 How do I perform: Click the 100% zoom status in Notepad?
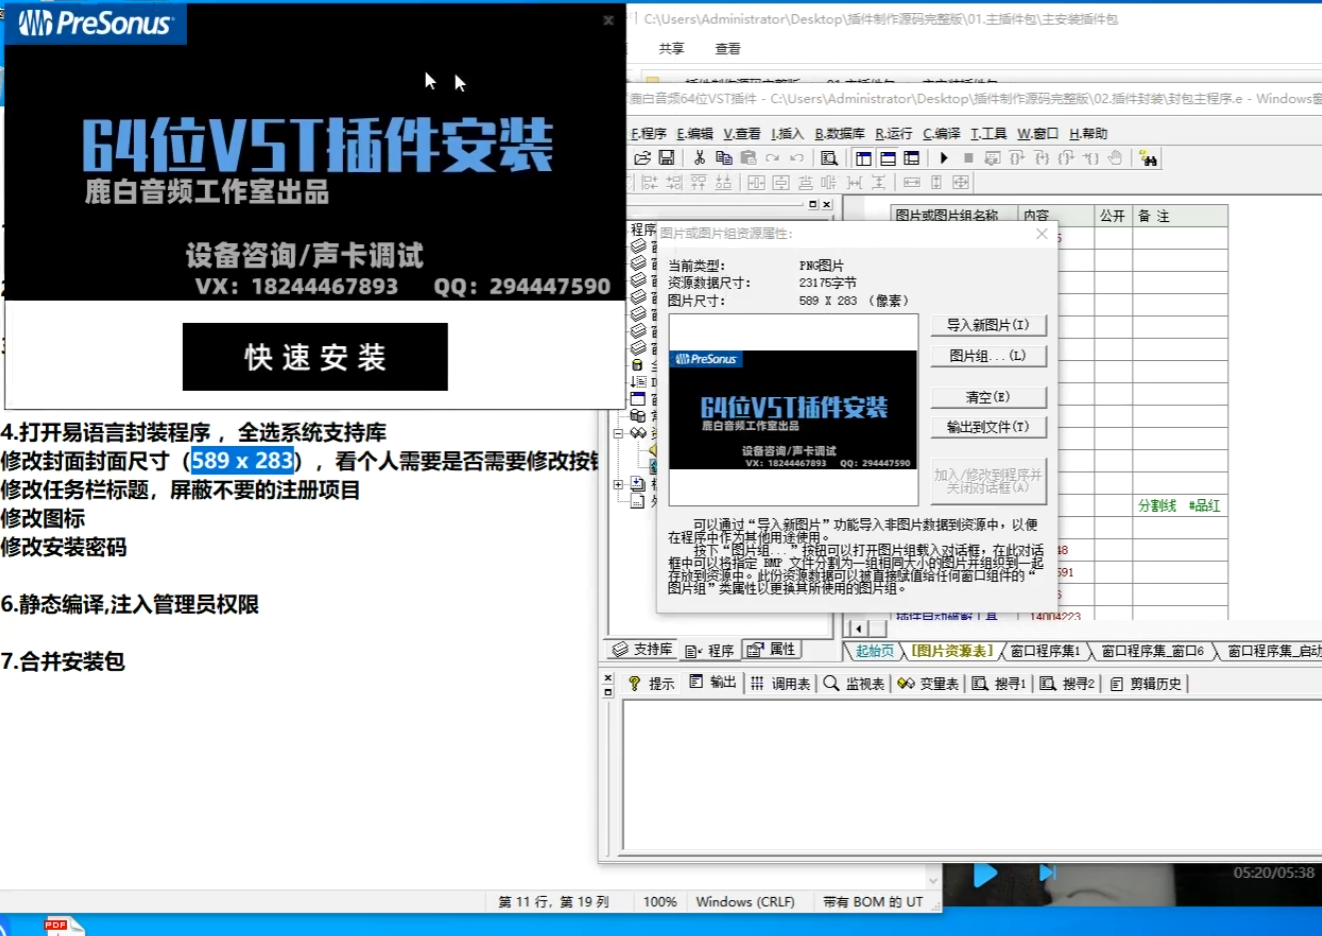click(660, 902)
